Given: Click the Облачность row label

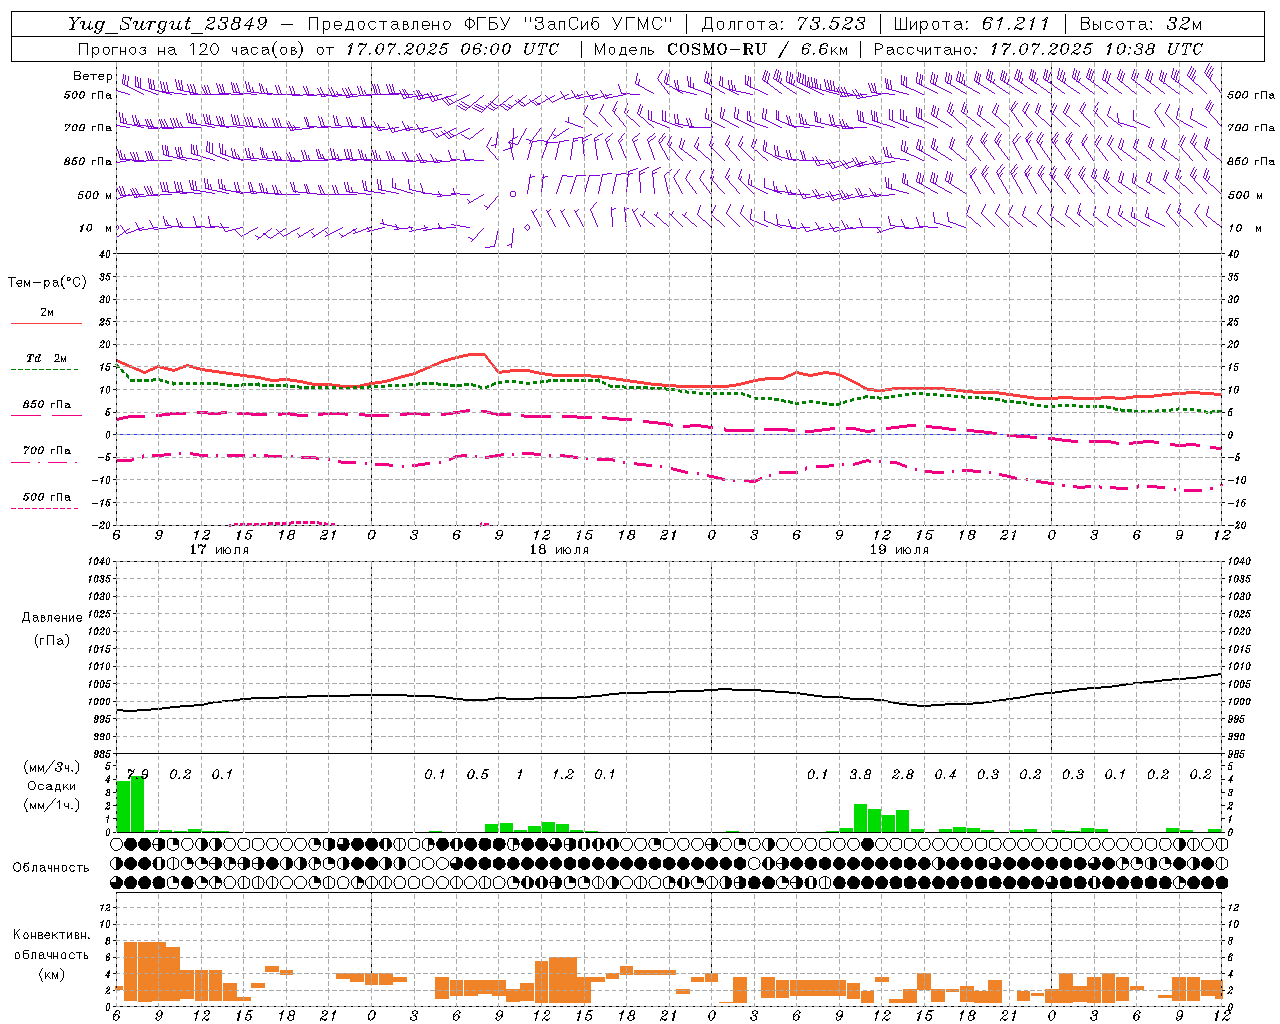Looking at the screenshot, I should coord(51,868).
